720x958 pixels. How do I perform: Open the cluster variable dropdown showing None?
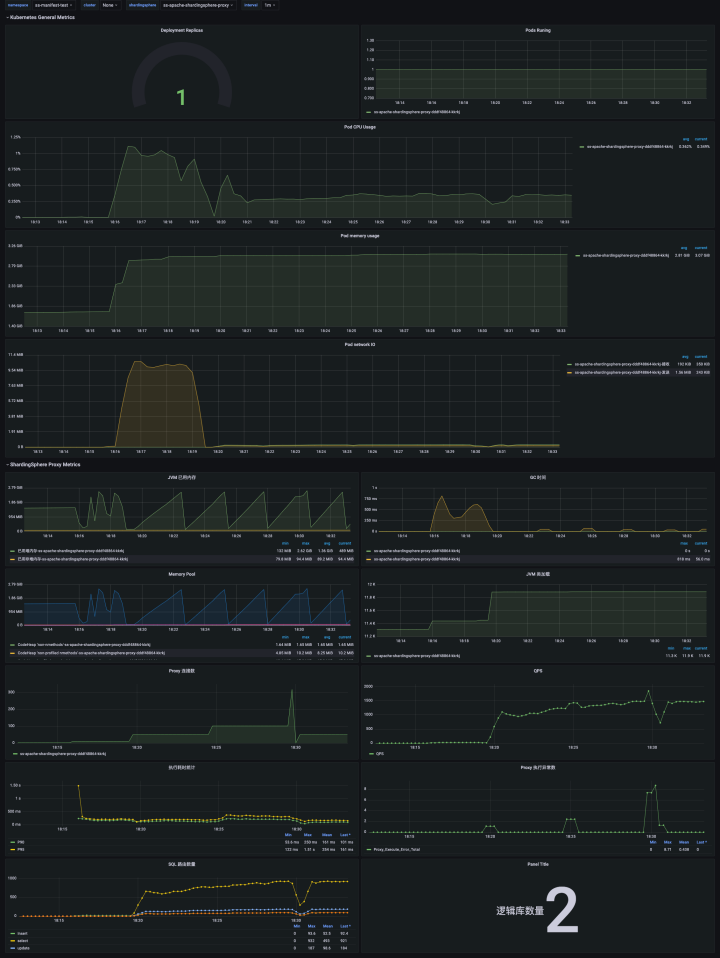[x=110, y=5]
